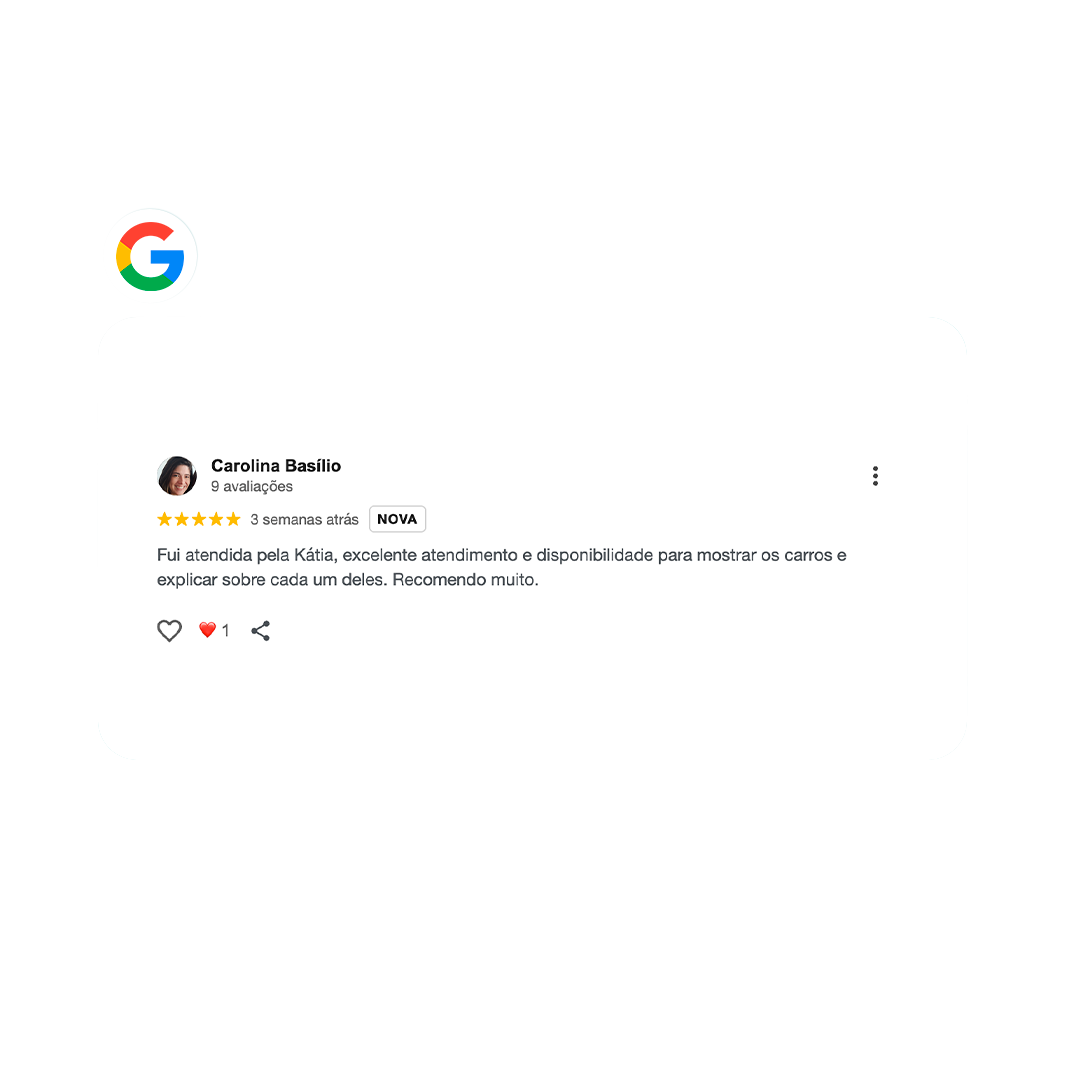Click the "Recomendo muito" sentence

465,580
